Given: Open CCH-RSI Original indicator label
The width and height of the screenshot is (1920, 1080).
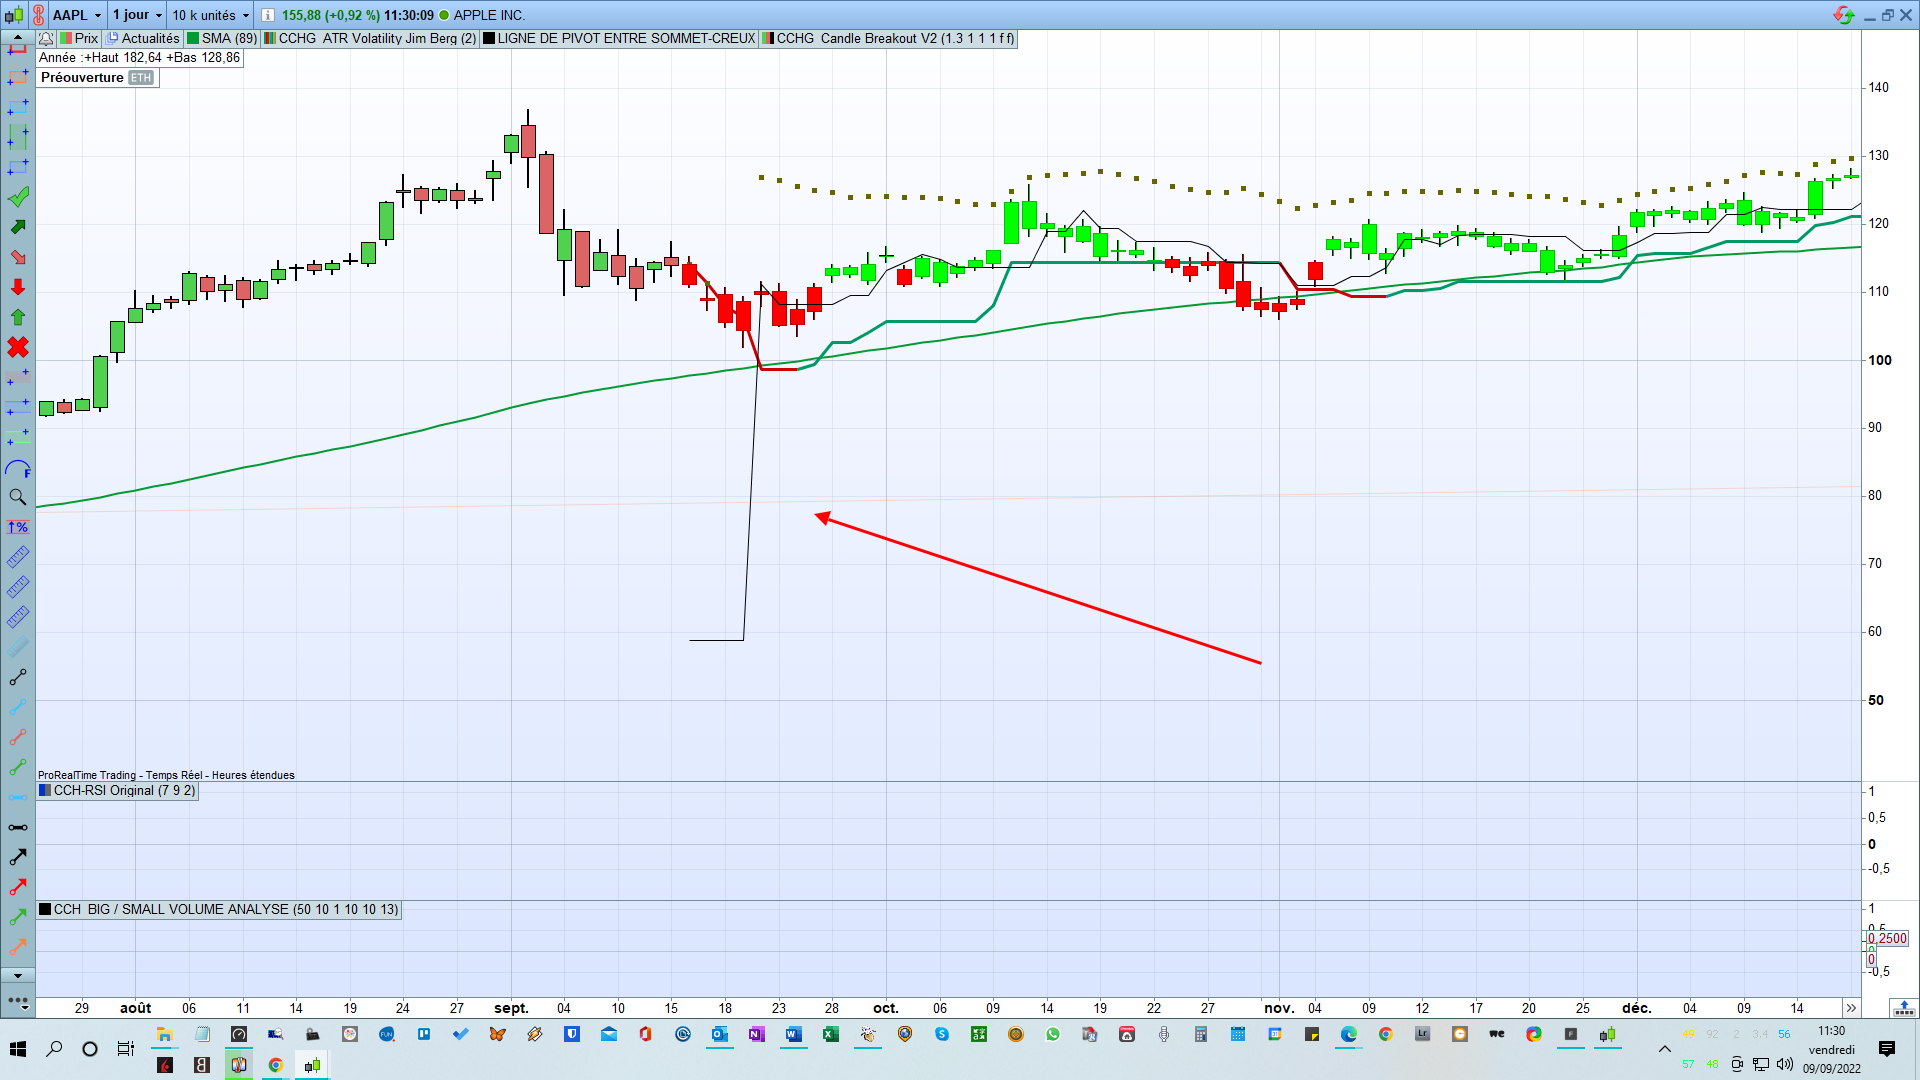Looking at the screenshot, I should (118, 790).
